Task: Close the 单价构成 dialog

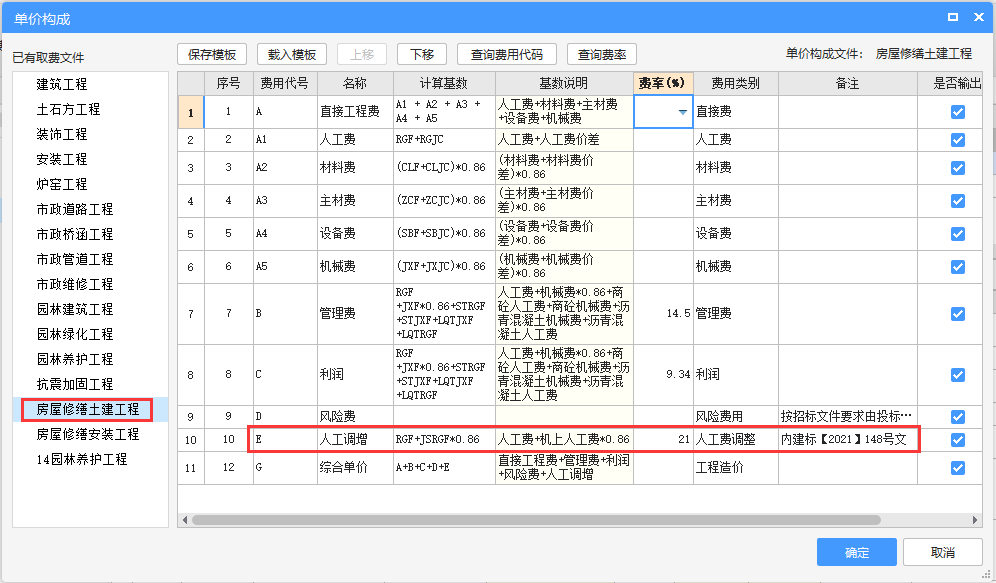Action: click(979, 17)
